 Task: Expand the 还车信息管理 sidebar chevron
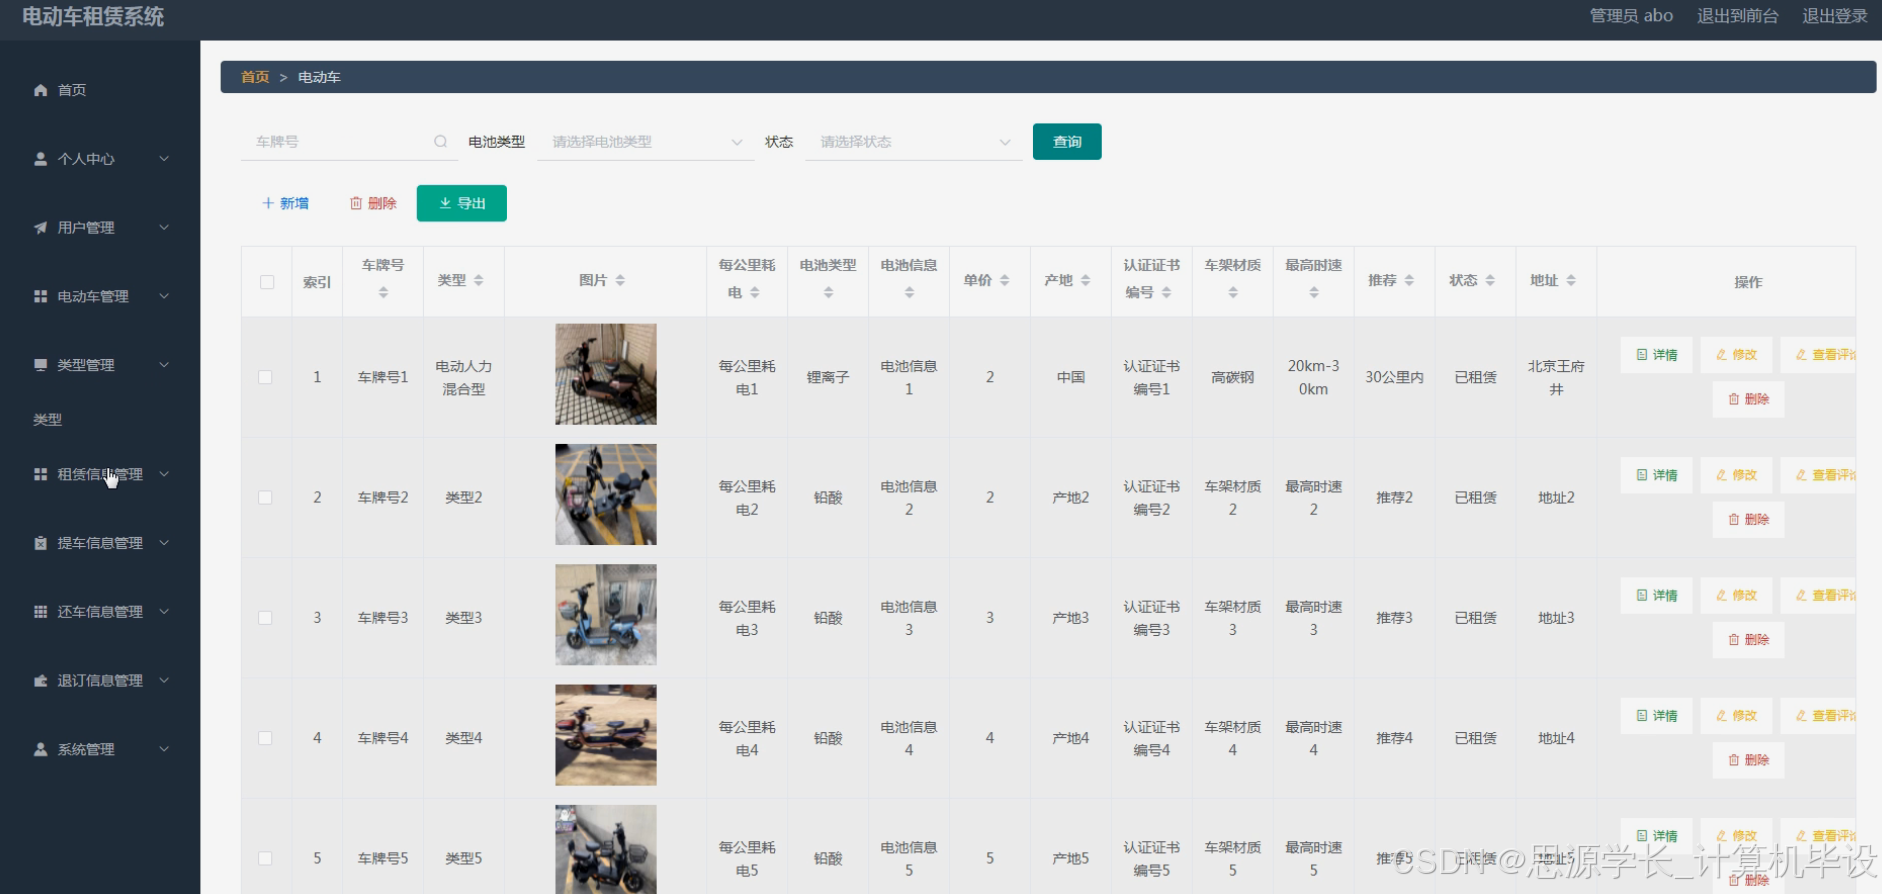point(164,612)
